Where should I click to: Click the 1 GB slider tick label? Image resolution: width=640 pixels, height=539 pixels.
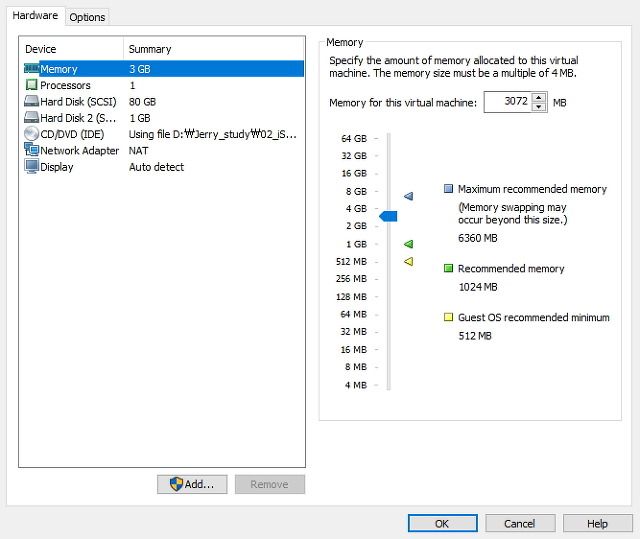click(x=356, y=244)
